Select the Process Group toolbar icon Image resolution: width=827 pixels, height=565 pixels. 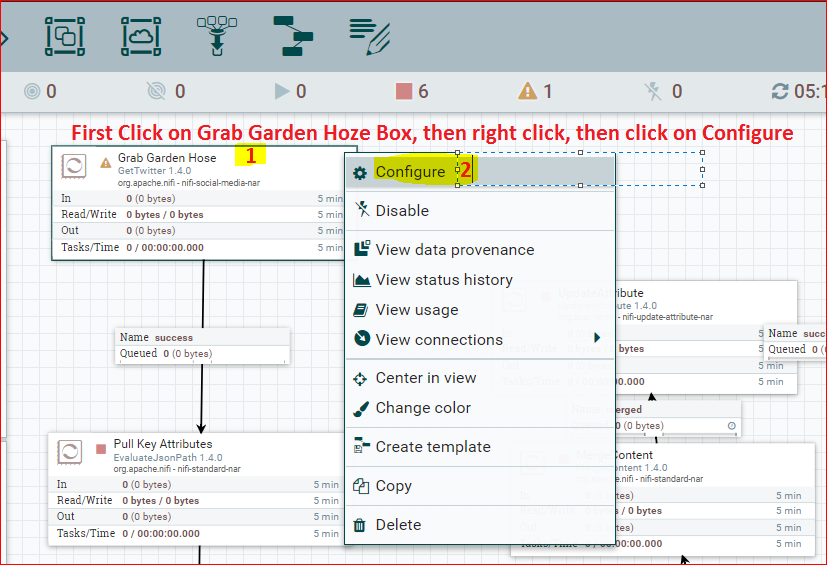point(65,36)
